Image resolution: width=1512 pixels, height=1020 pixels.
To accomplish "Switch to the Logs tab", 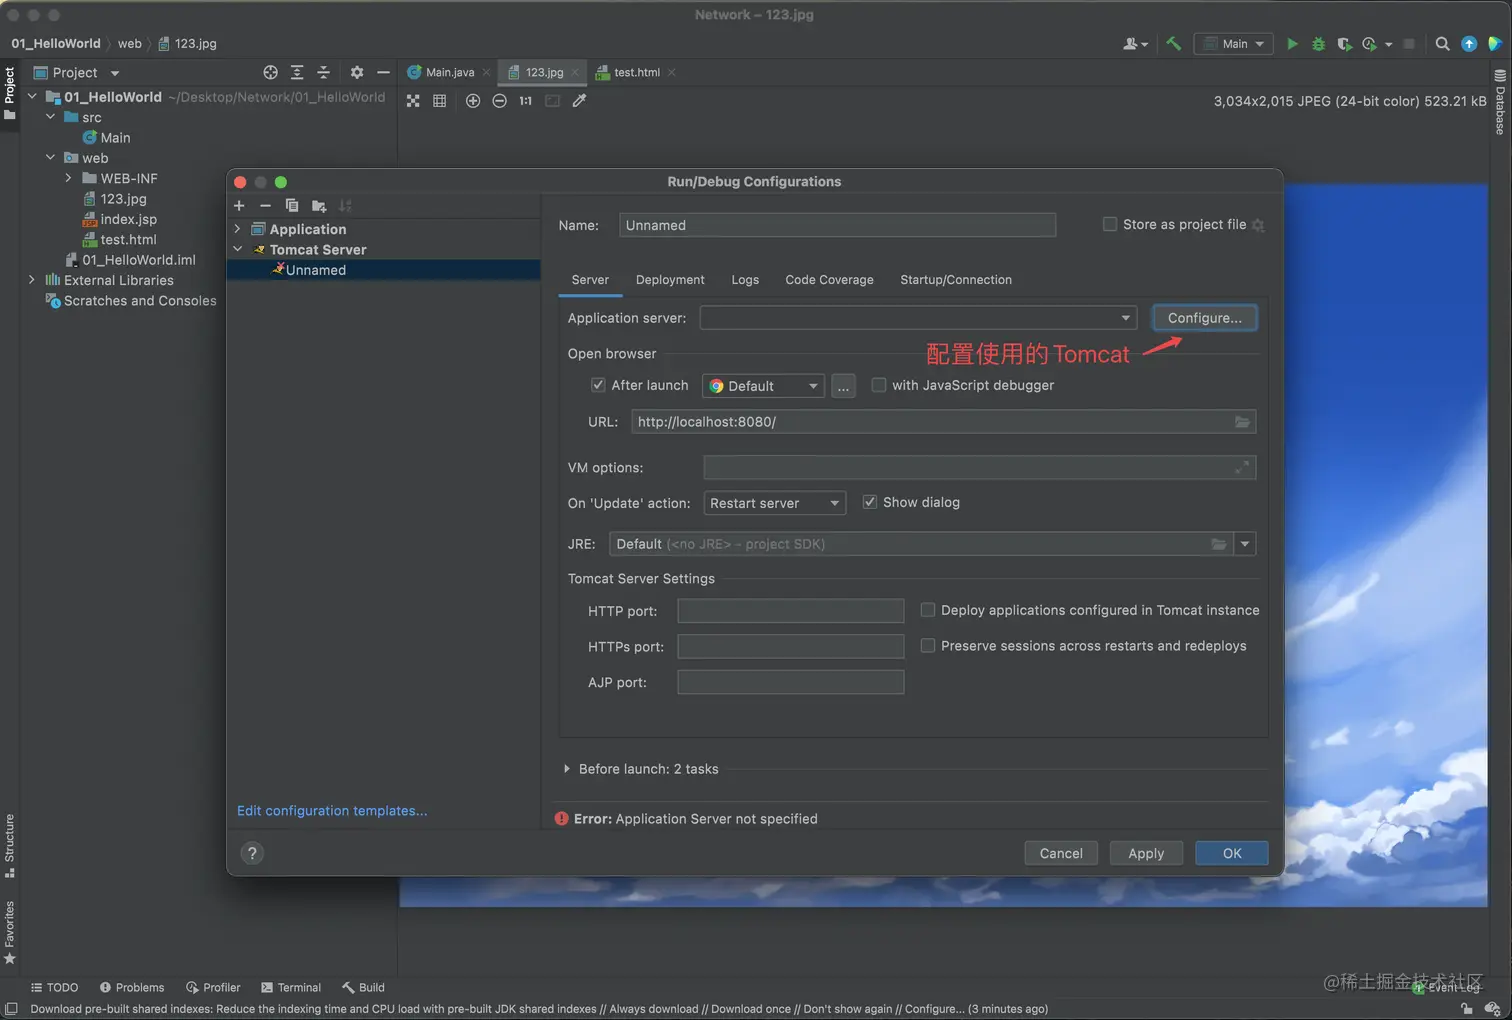I will [745, 280].
